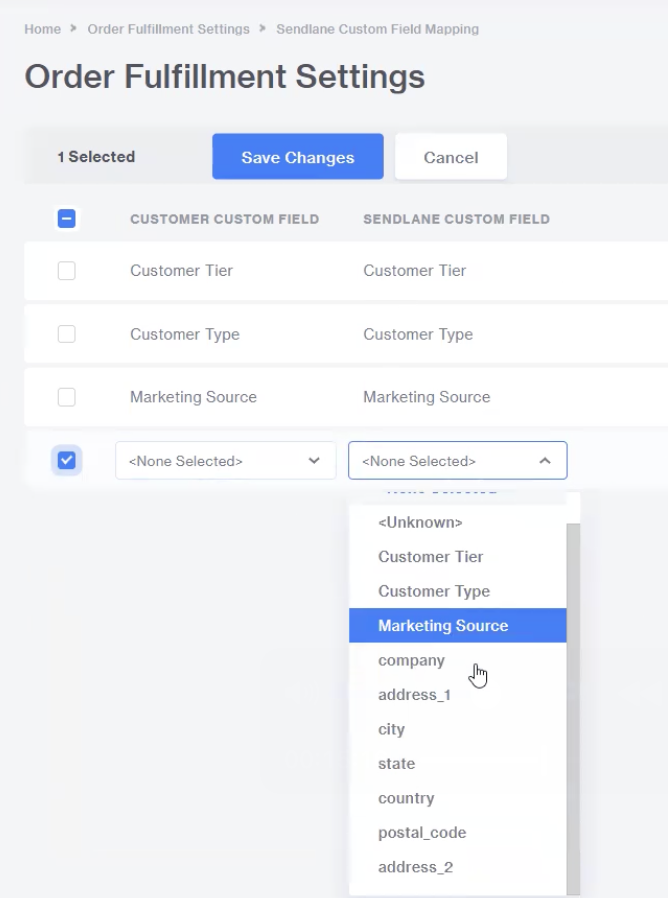The image size is (668, 898).
Task: Select address_2 option in dropdown list
Action: [458, 867]
